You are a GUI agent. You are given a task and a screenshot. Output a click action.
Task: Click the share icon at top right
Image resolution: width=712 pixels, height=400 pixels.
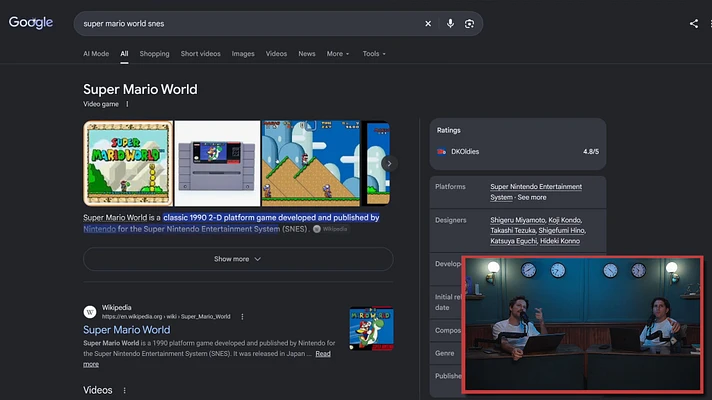click(x=693, y=24)
